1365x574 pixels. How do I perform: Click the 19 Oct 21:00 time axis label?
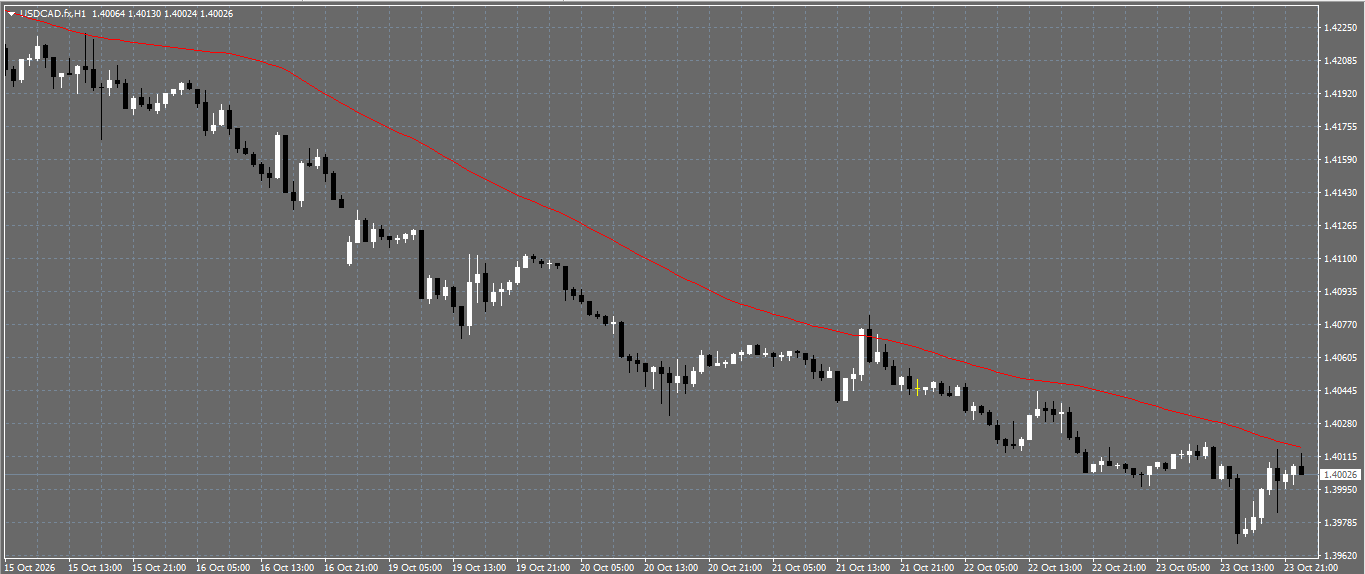pos(543,567)
